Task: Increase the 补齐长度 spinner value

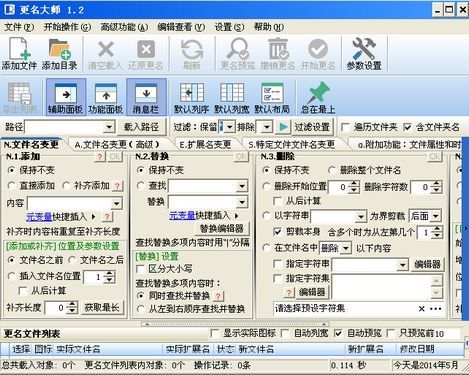Action: coord(72,305)
